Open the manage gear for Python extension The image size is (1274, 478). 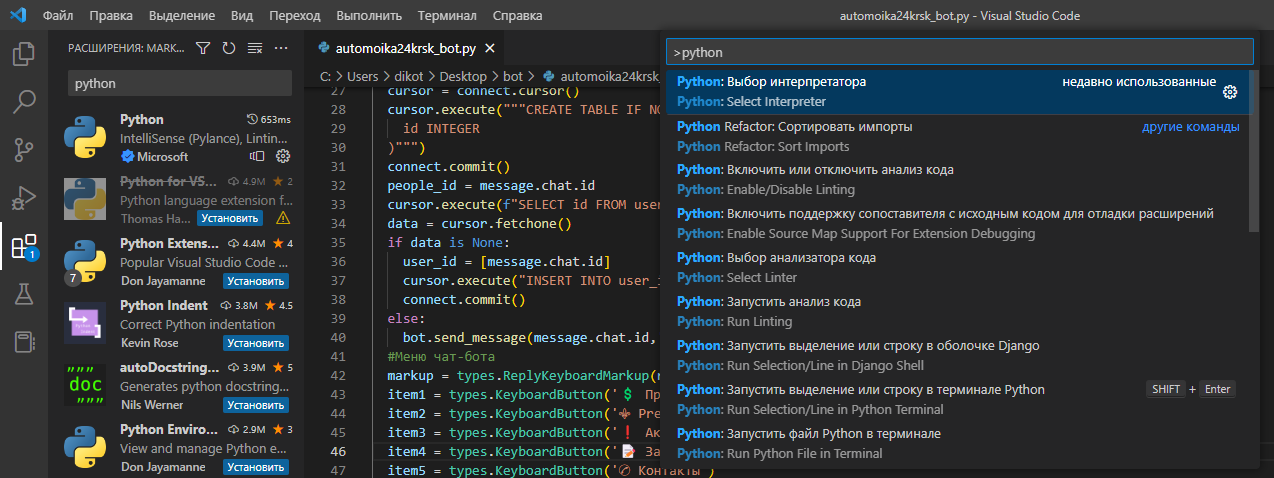283,156
